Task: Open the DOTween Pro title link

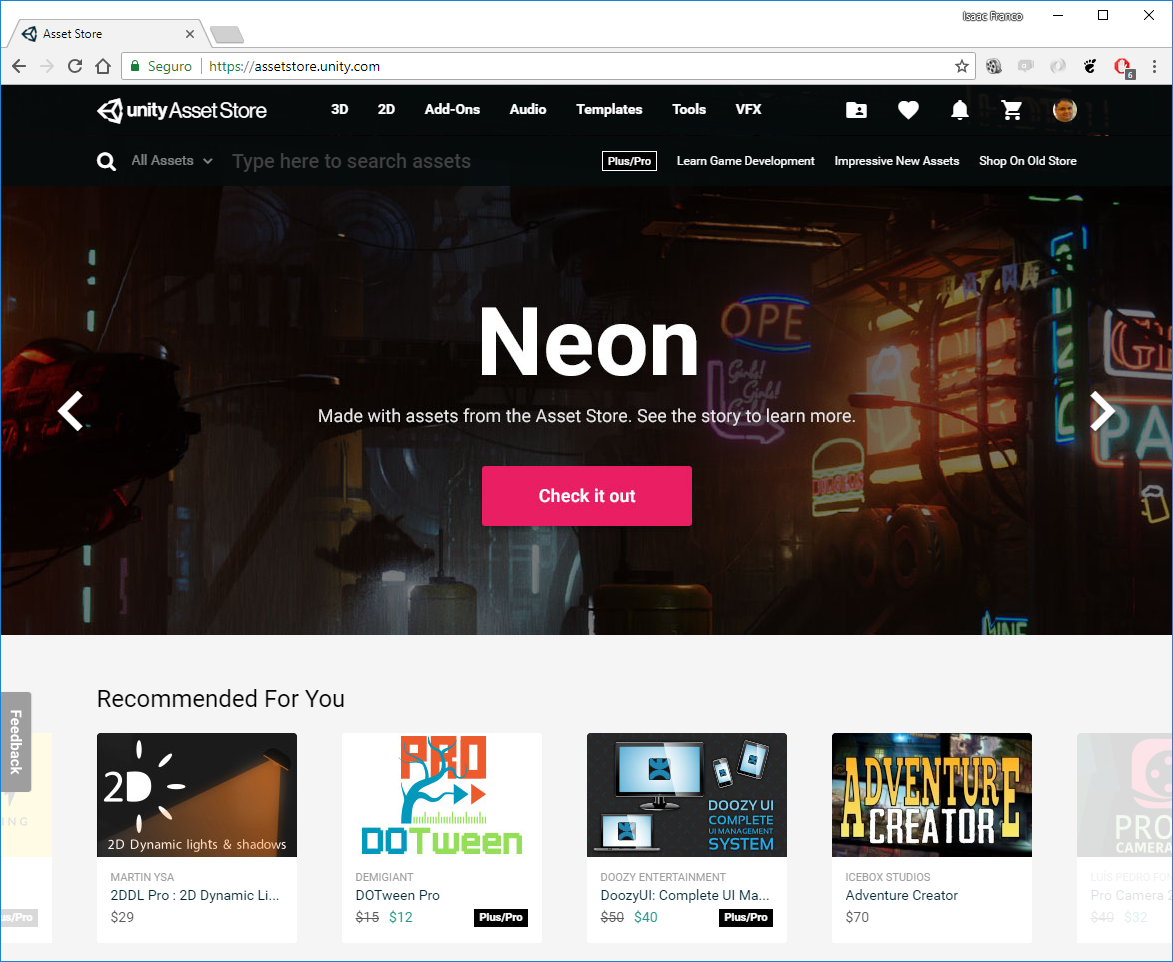Action: 397,895
